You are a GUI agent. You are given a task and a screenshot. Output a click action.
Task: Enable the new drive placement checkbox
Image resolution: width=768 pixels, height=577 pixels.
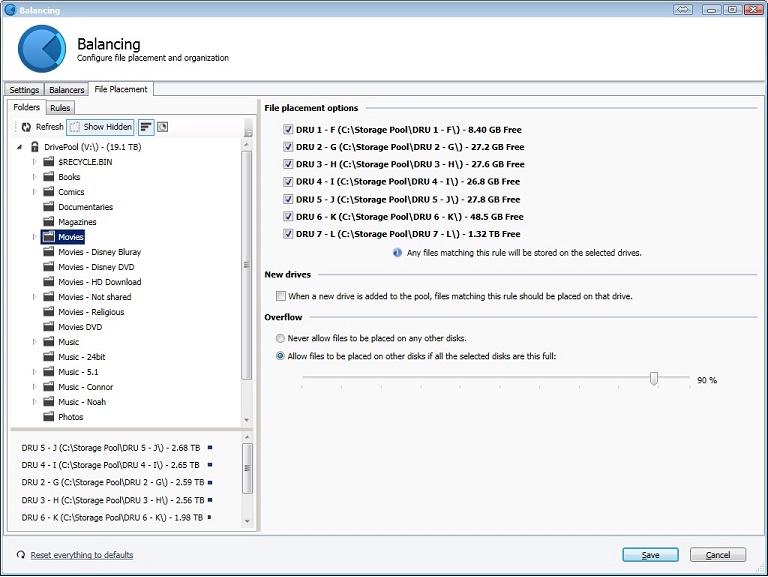coord(281,296)
